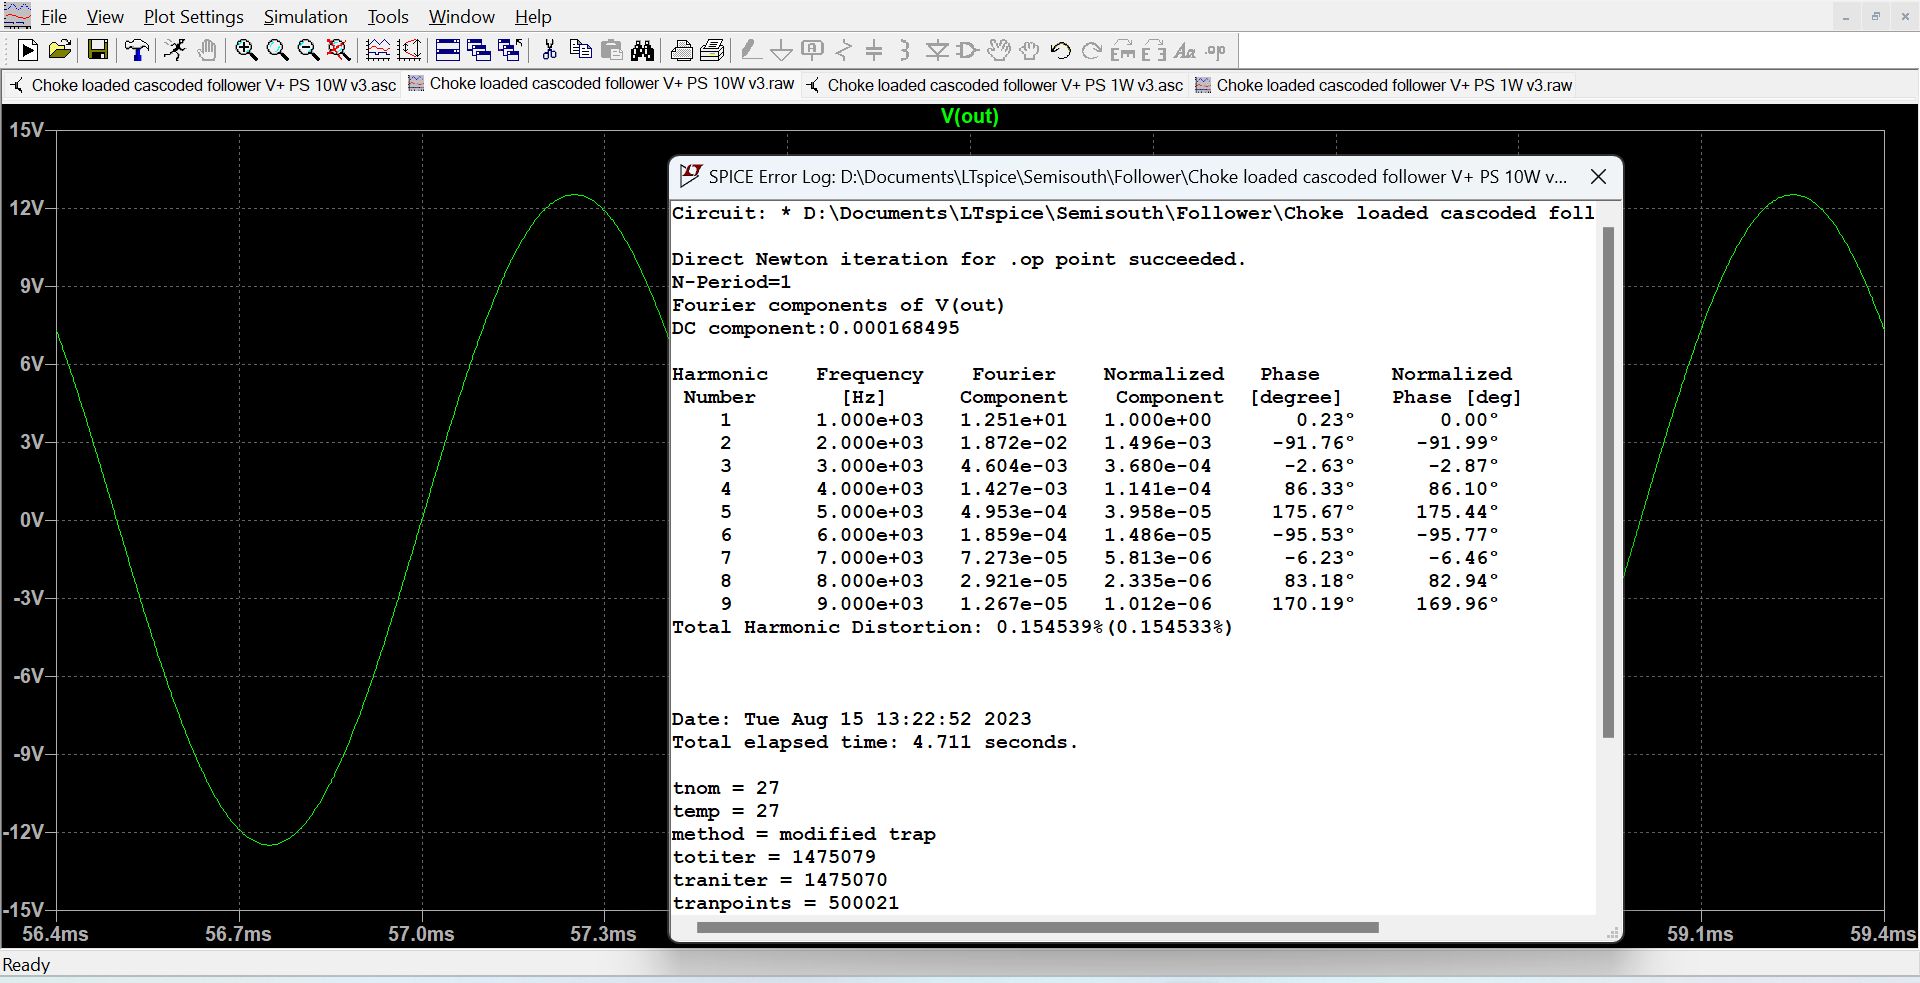Open the Help menu
1920x983 pixels.
pos(533,17)
